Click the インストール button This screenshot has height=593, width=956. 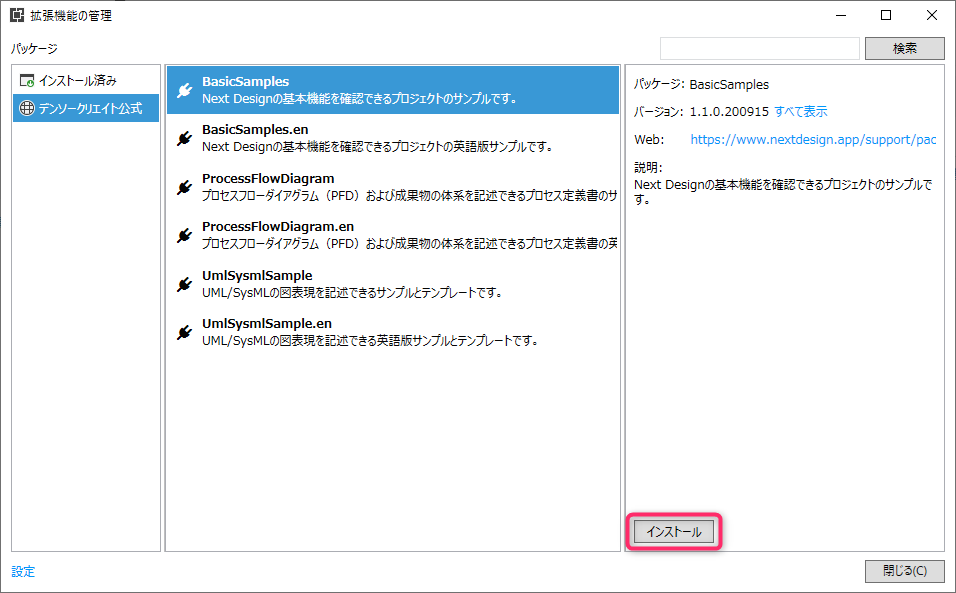click(674, 531)
